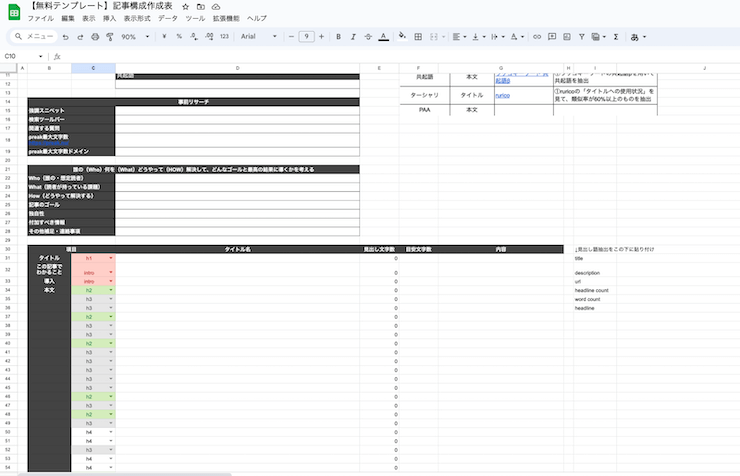This screenshot has height=476, width=740.
Task: Select the 'headline count' cell
Action: coord(595,291)
